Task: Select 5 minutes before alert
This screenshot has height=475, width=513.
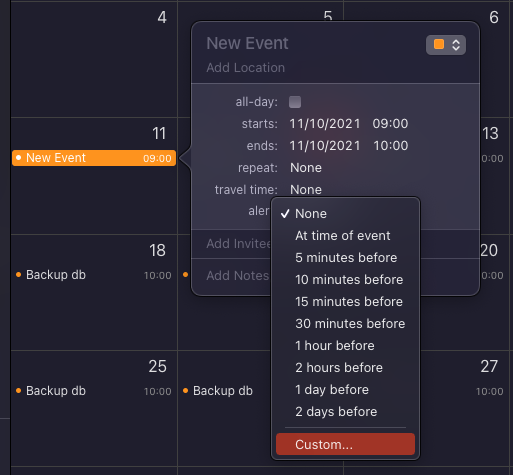Action: pyautogui.click(x=345, y=258)
